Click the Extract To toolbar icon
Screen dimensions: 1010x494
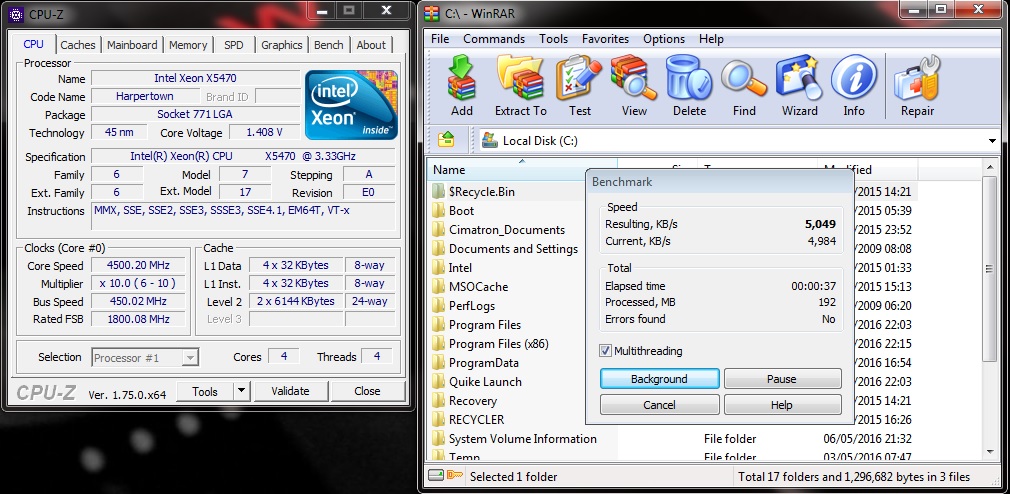click(520, 79)
